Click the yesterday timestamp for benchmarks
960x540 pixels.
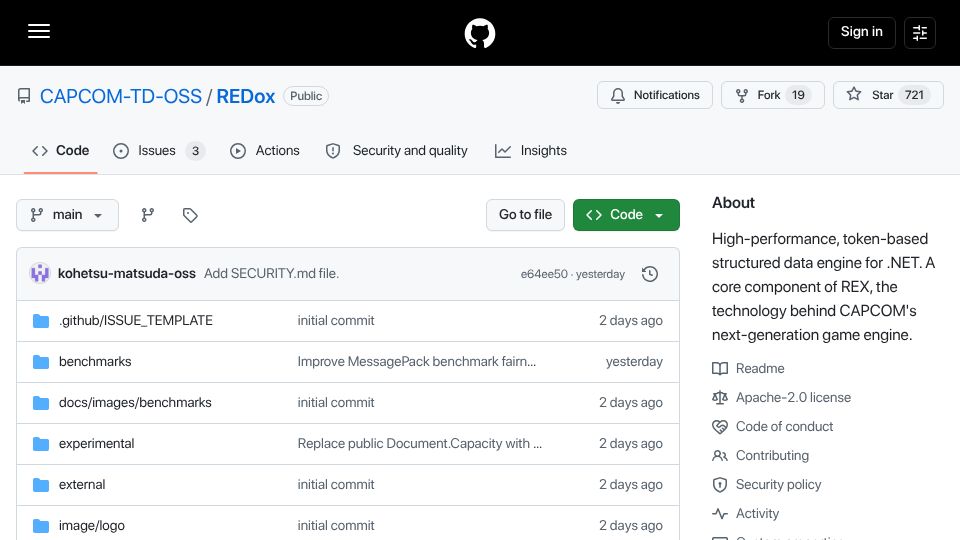(x=634, y=362)
